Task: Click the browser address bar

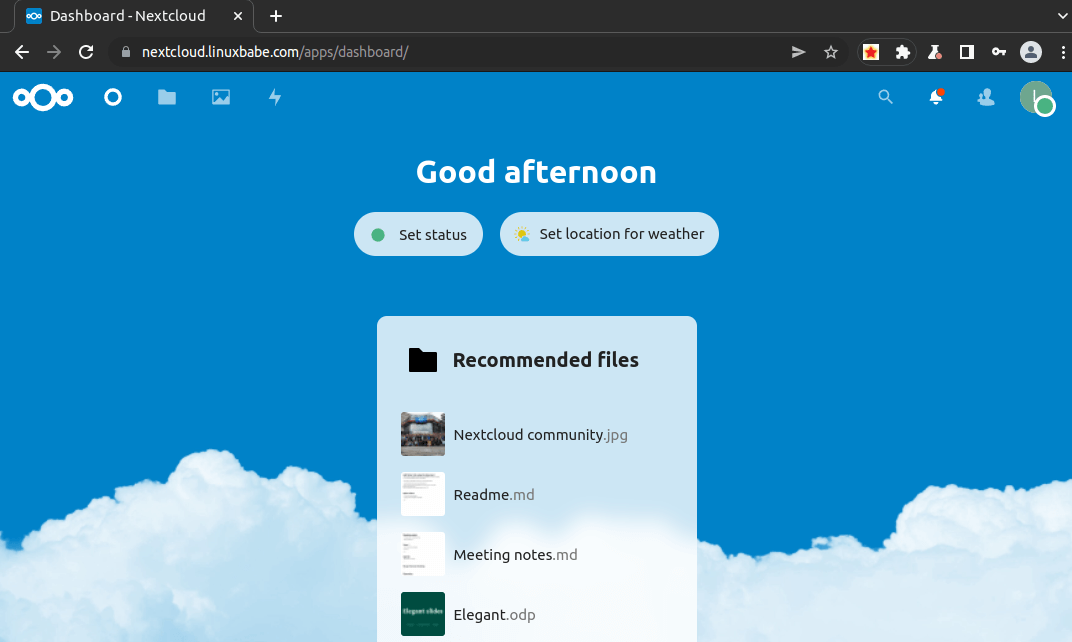Action: [x=450, y=52]
